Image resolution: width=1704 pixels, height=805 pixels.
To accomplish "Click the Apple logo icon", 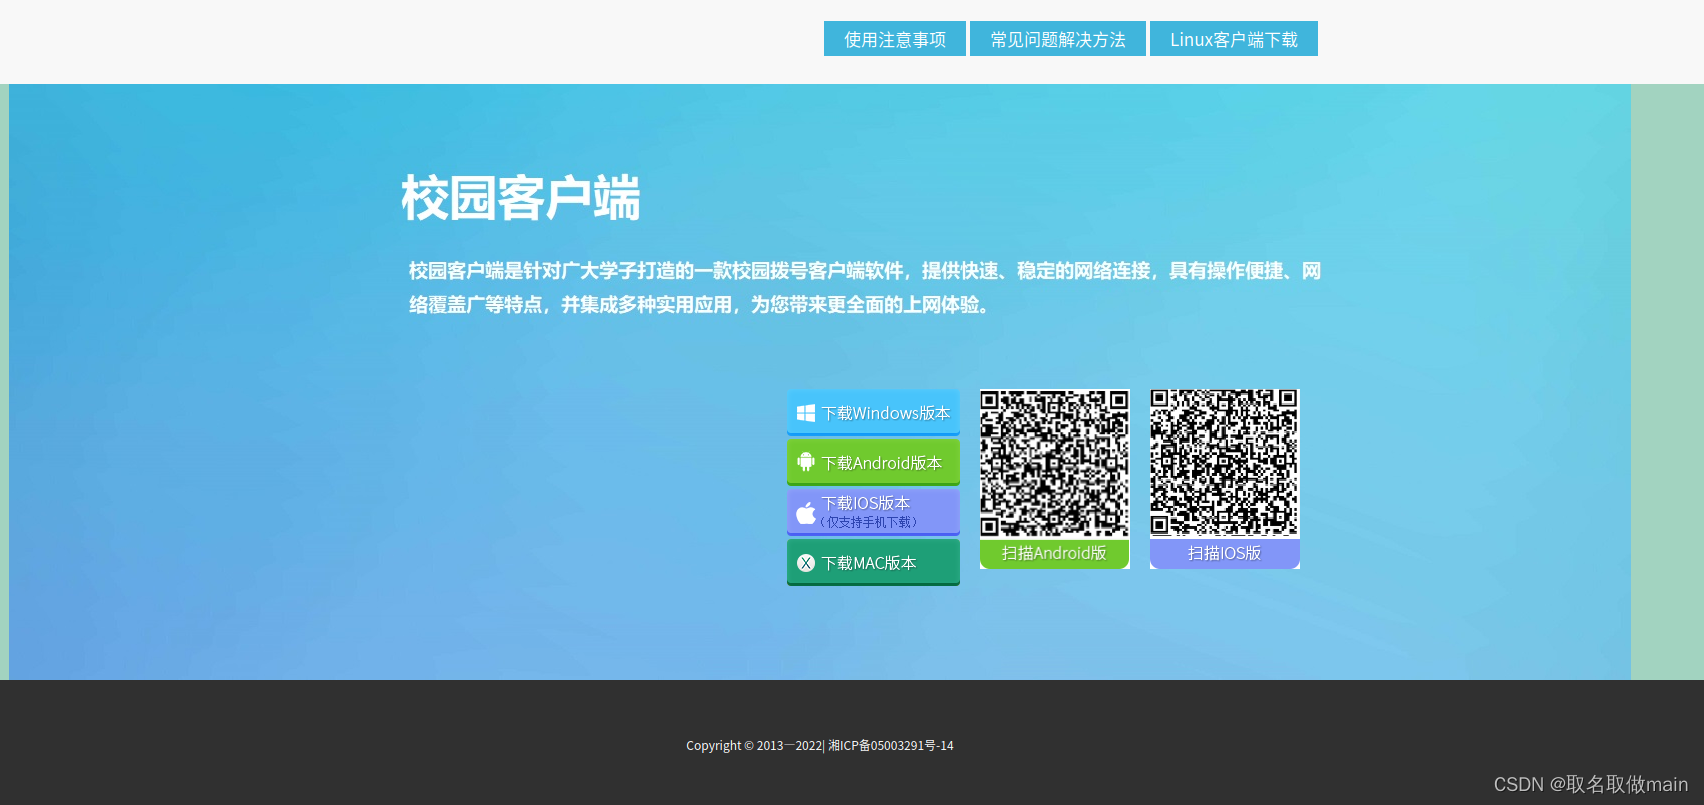I will point(806,513).
